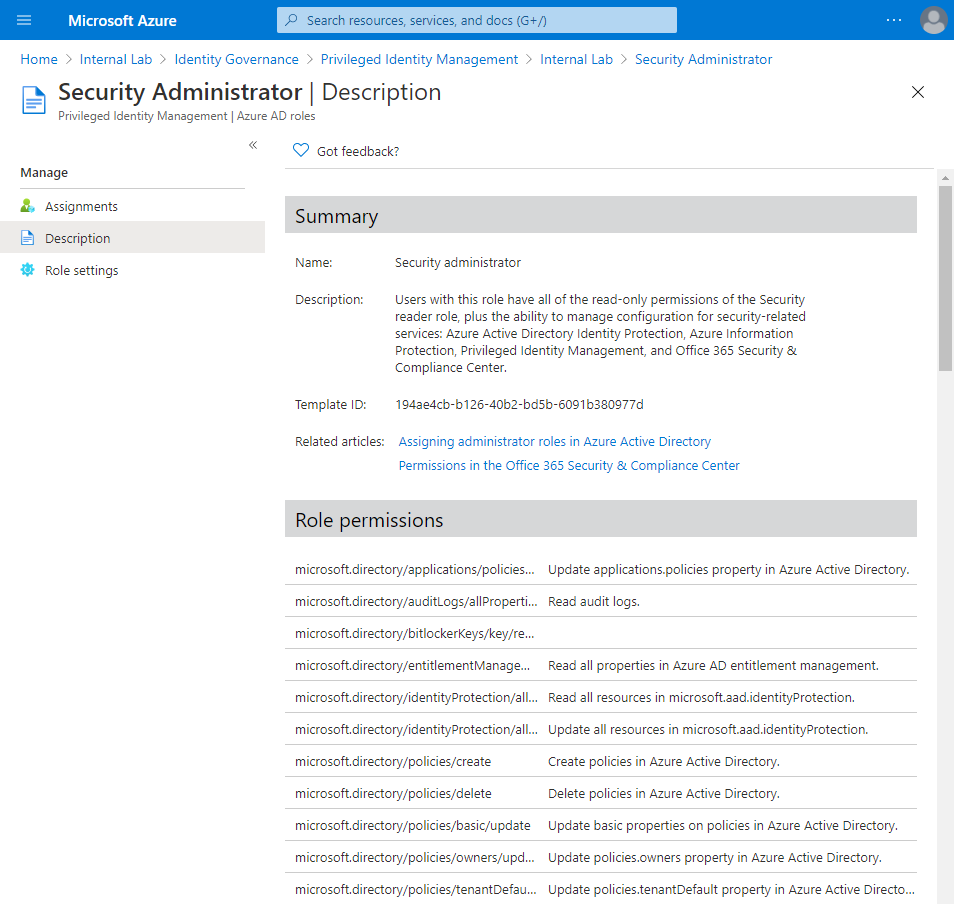Open Privileged Identity Management breadcrumb link

click(x=418, y=59)
